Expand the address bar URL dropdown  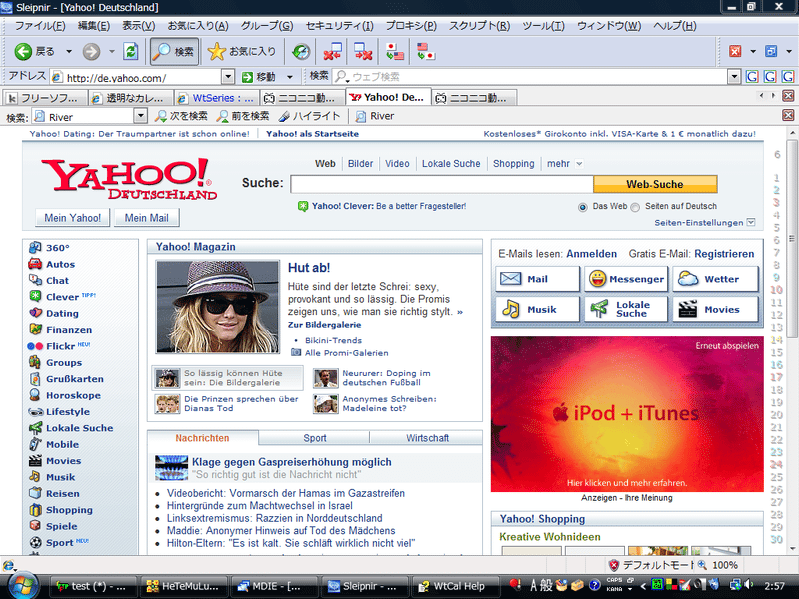pyautogui.click(x=228, y=77)
